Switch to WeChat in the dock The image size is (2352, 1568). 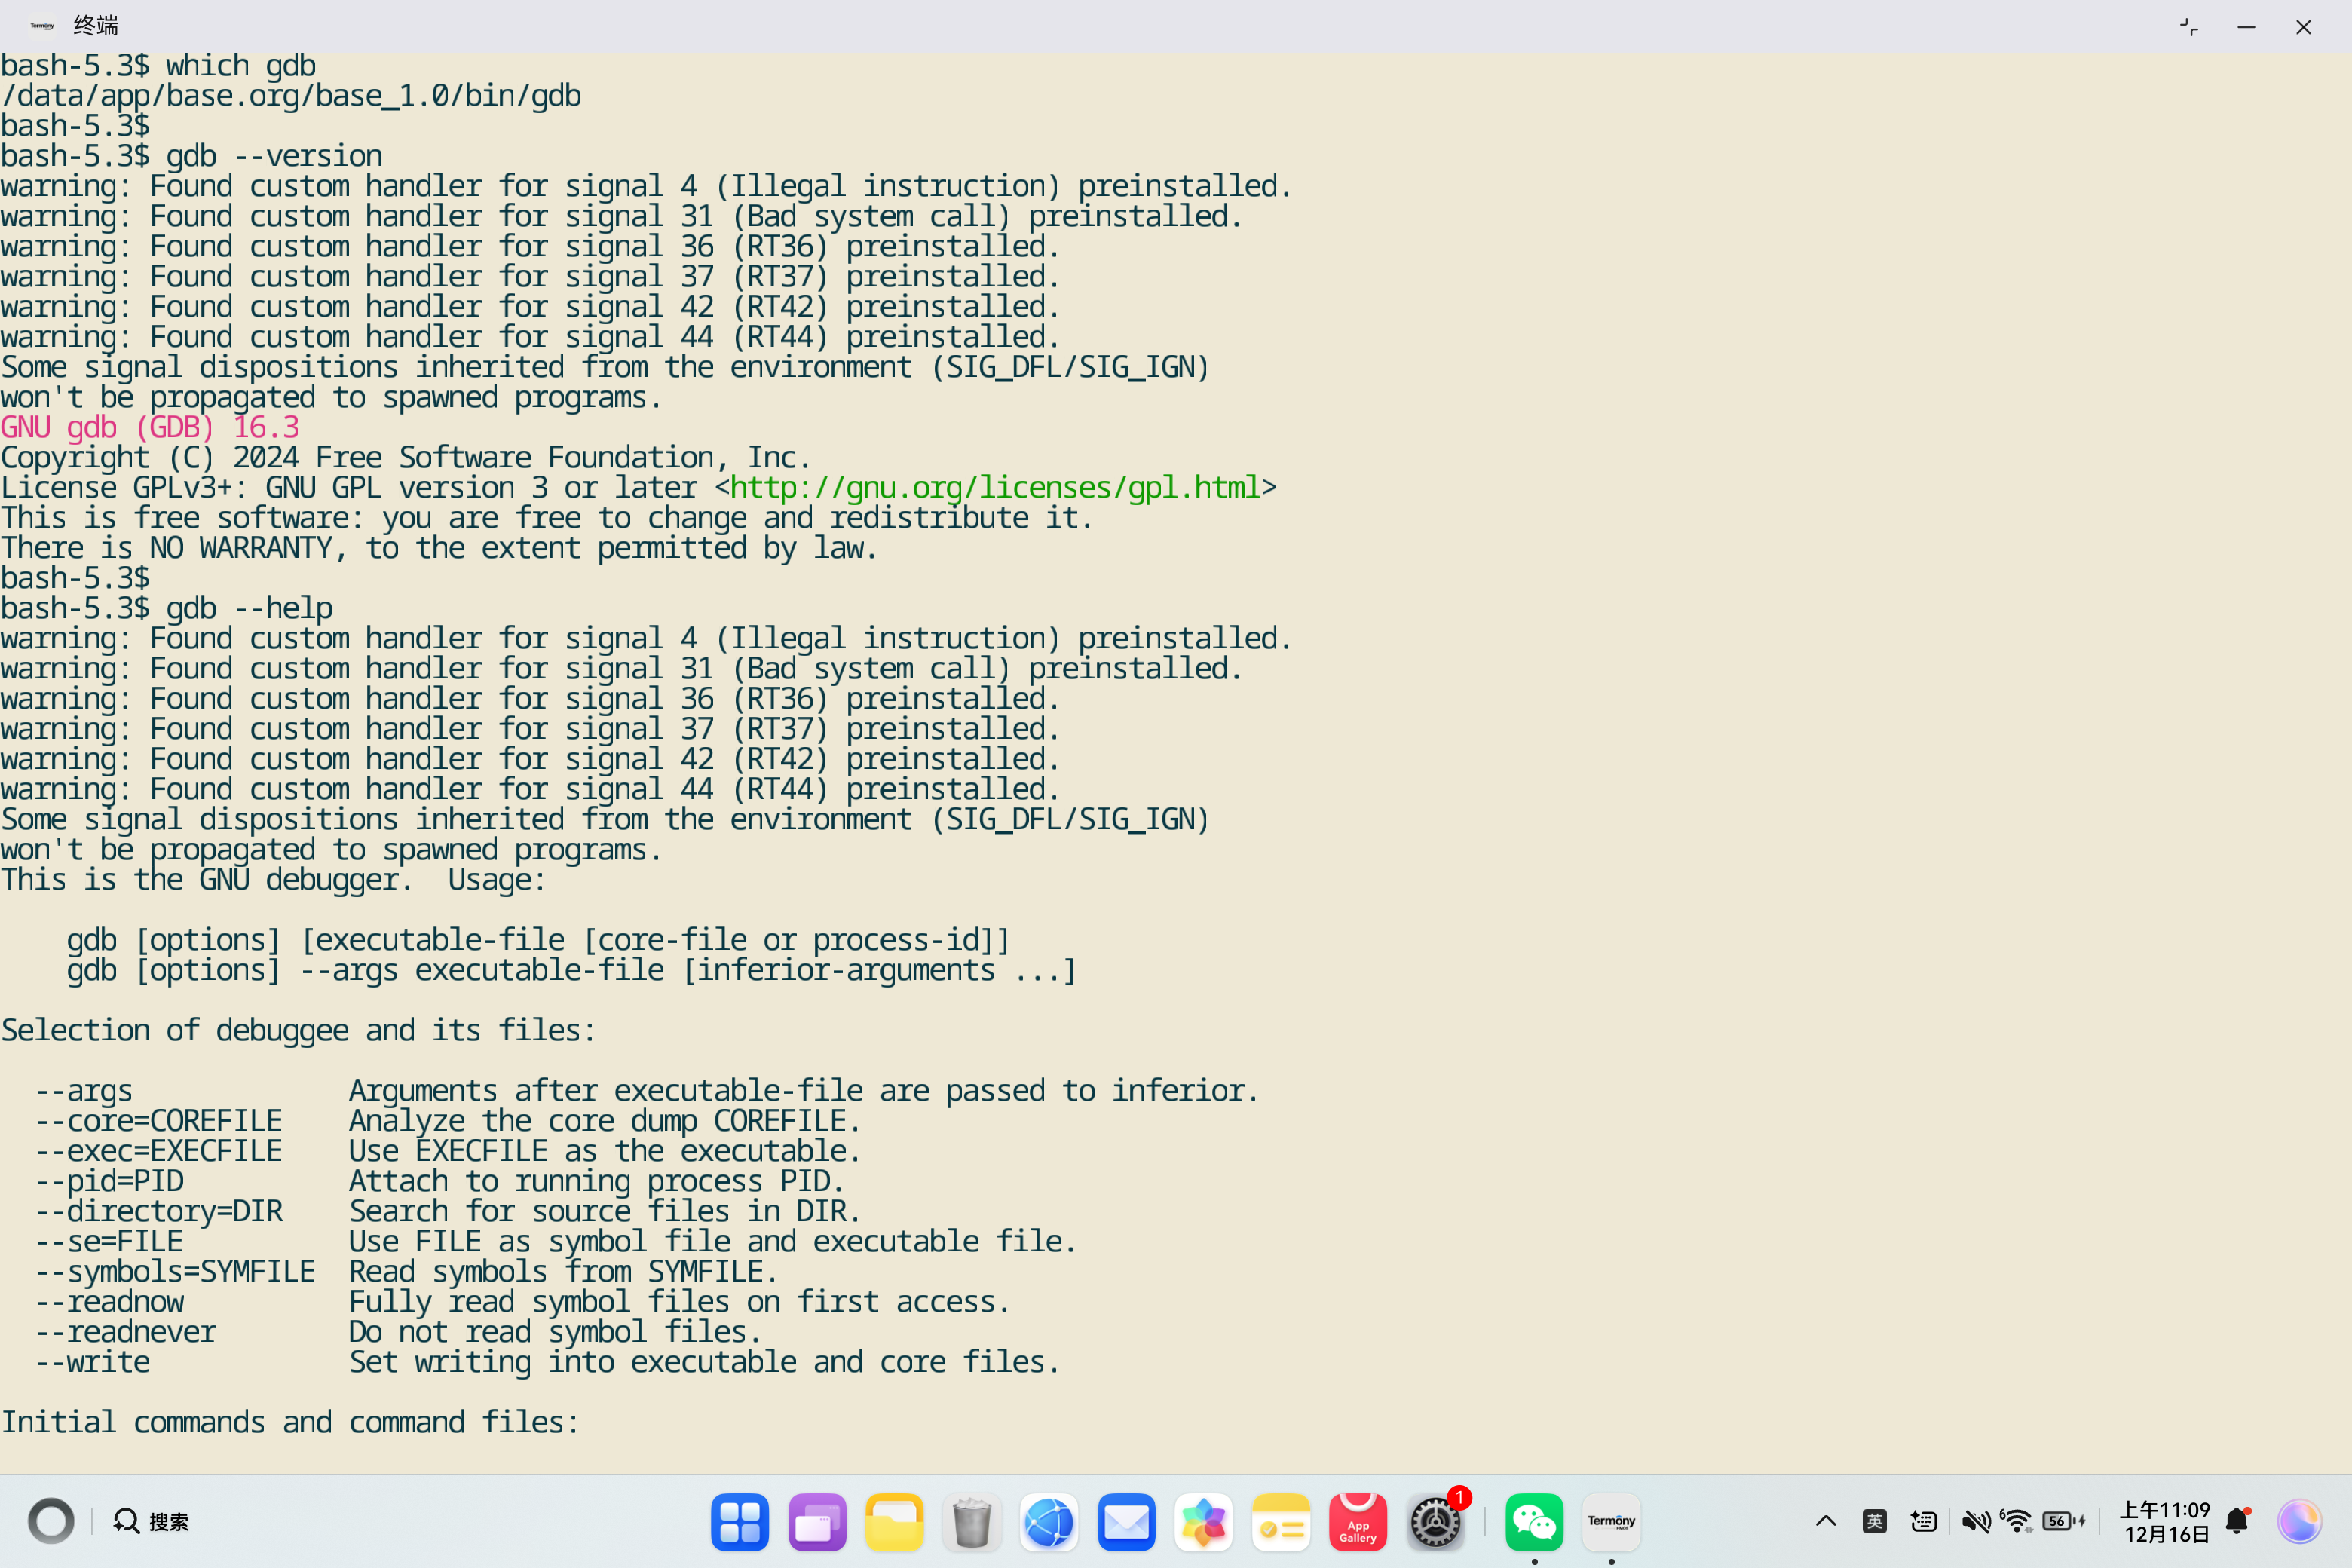click(1533, 1522)
